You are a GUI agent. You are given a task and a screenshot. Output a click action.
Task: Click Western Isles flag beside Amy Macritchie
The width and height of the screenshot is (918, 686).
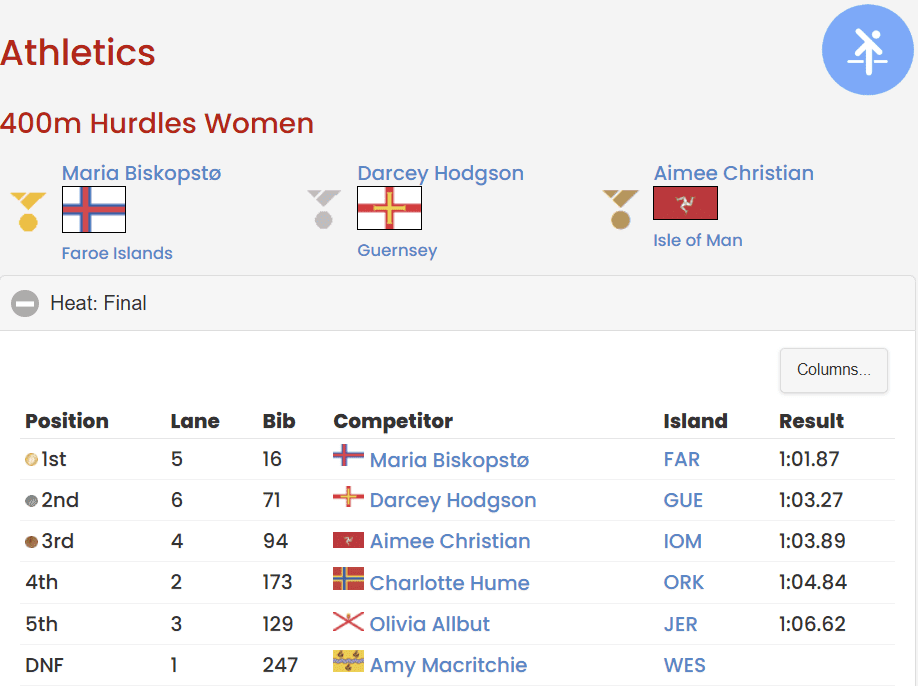(348, 663)
